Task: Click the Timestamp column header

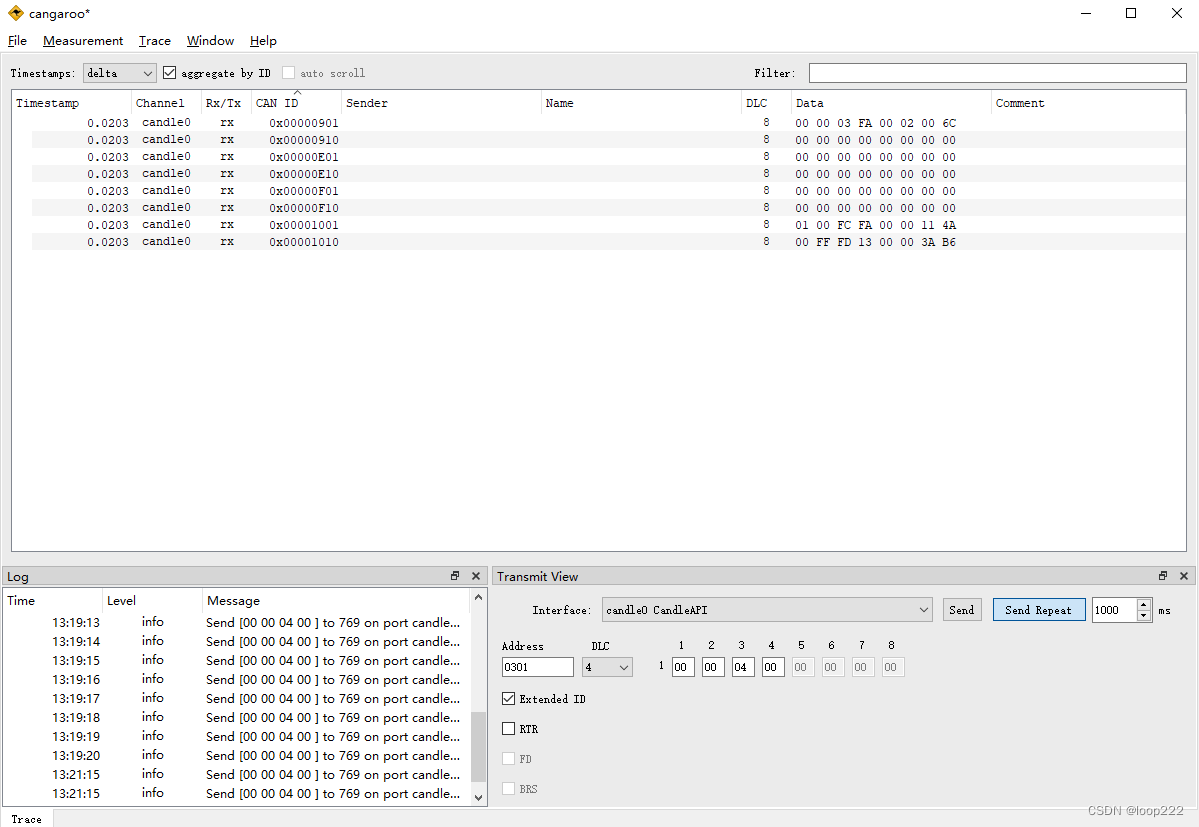Action: (x=71, y=103)
